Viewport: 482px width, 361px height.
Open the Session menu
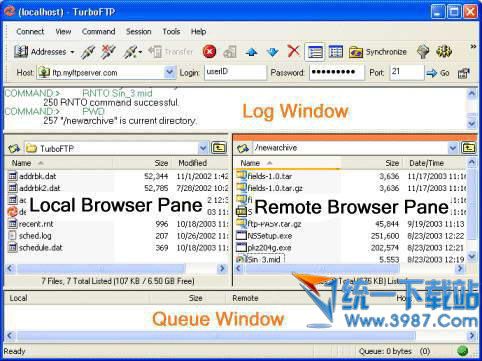tap(138, 31)
